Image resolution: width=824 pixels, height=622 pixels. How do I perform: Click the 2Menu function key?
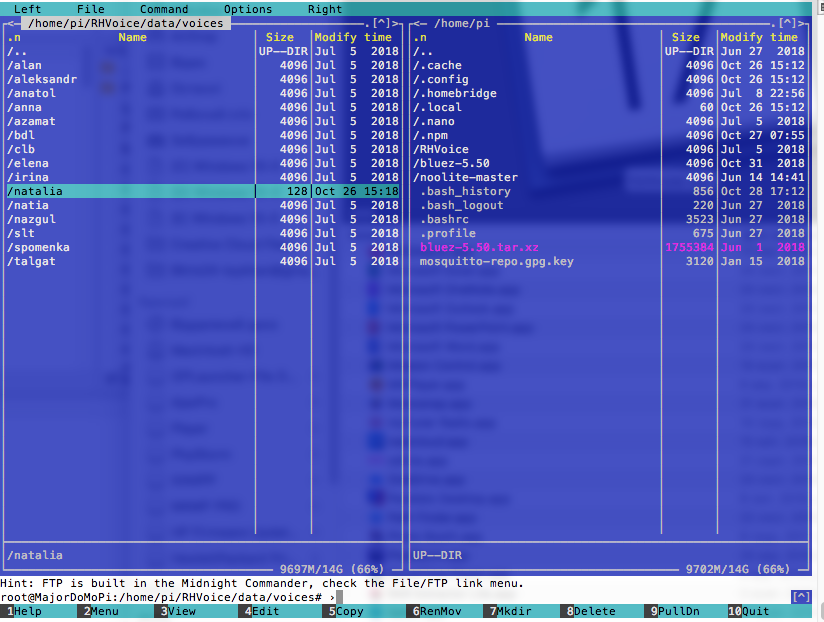point(101,611)
